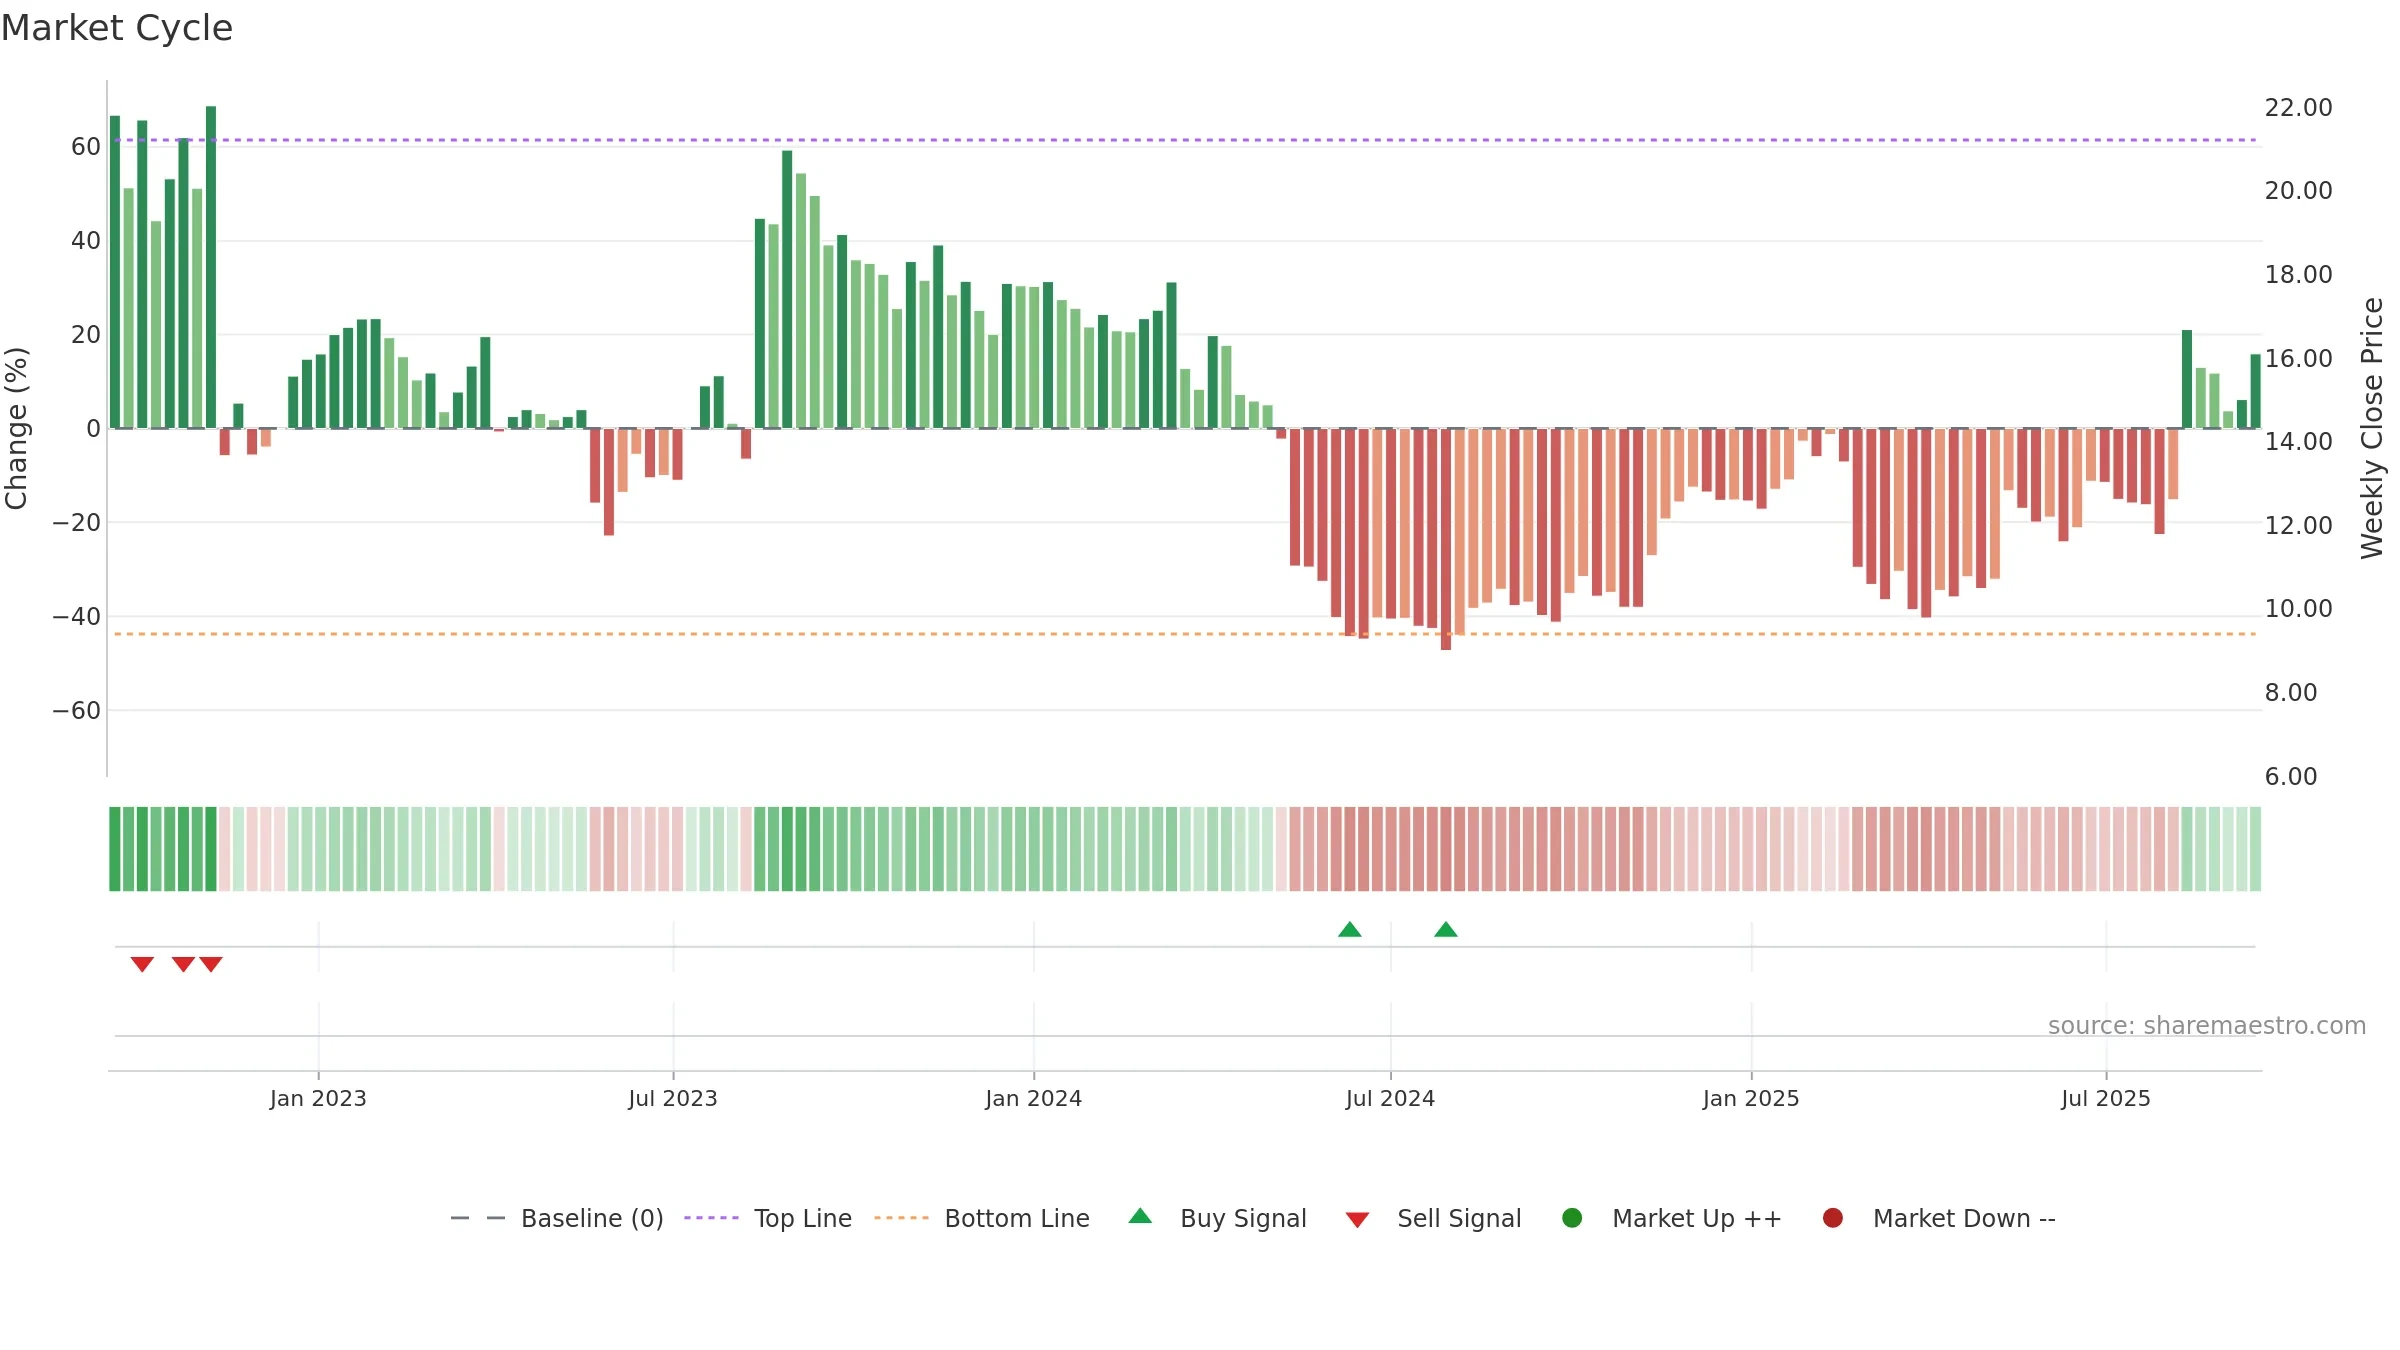Click the red Market Down circle icon in legend
The image size is (2400, 1350).
[x=1833, y=1218]
